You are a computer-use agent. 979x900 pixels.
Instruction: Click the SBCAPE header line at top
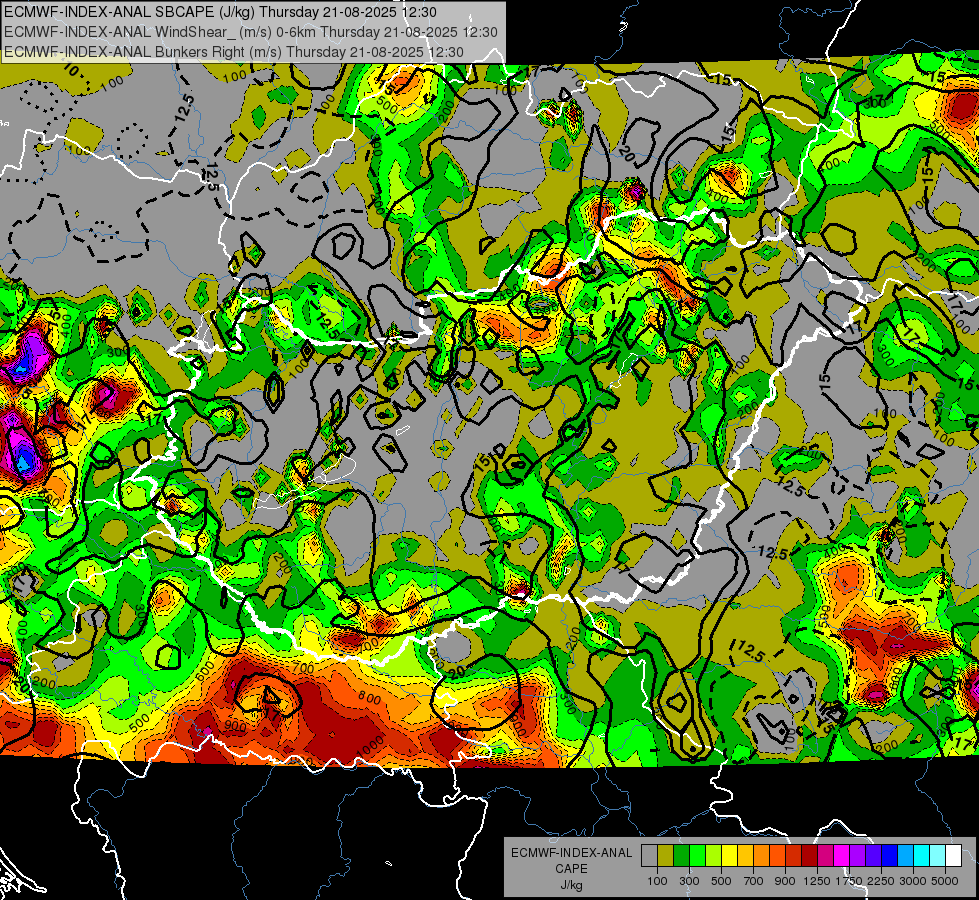(x=220, y=12)
